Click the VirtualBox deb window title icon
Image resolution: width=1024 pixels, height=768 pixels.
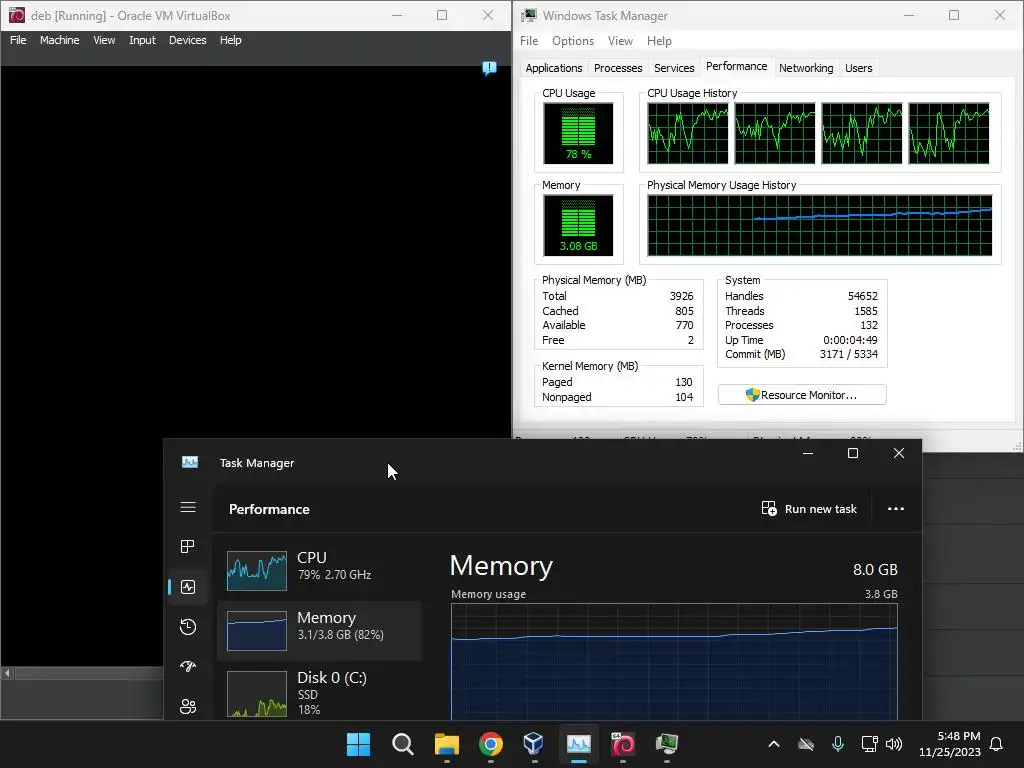click(16, 15)
